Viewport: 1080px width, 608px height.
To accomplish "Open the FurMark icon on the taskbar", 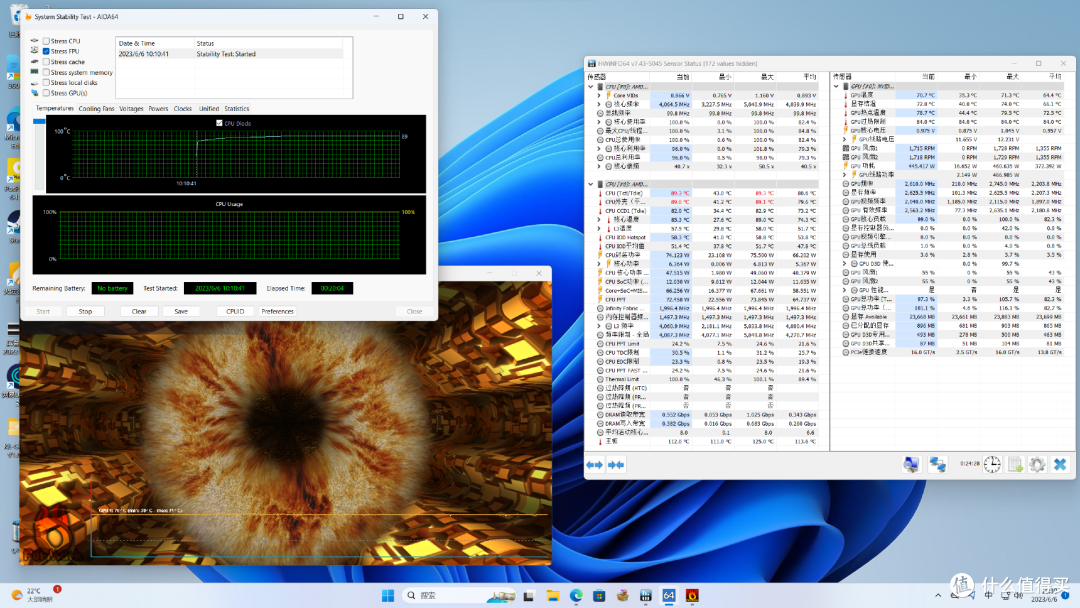I will pos(692,595).
